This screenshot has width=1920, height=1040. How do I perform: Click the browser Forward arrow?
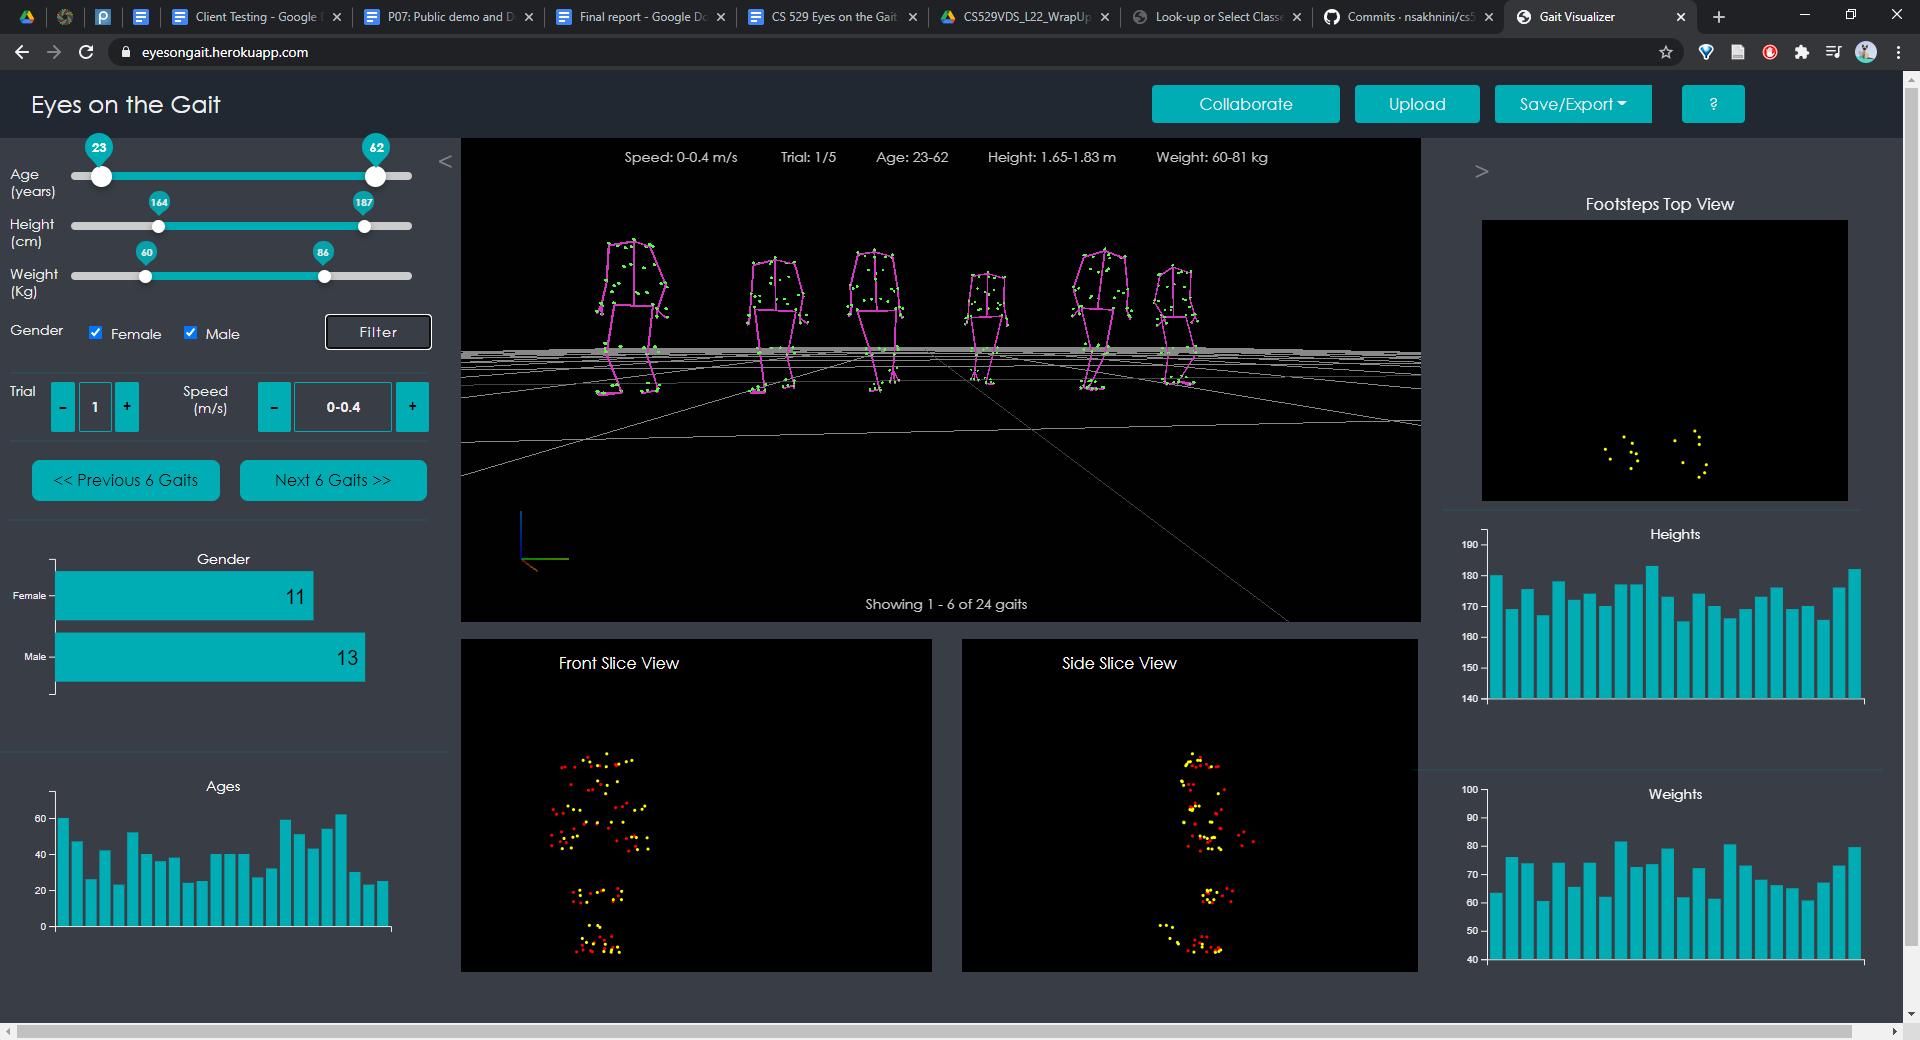click(x=54, y=52)
